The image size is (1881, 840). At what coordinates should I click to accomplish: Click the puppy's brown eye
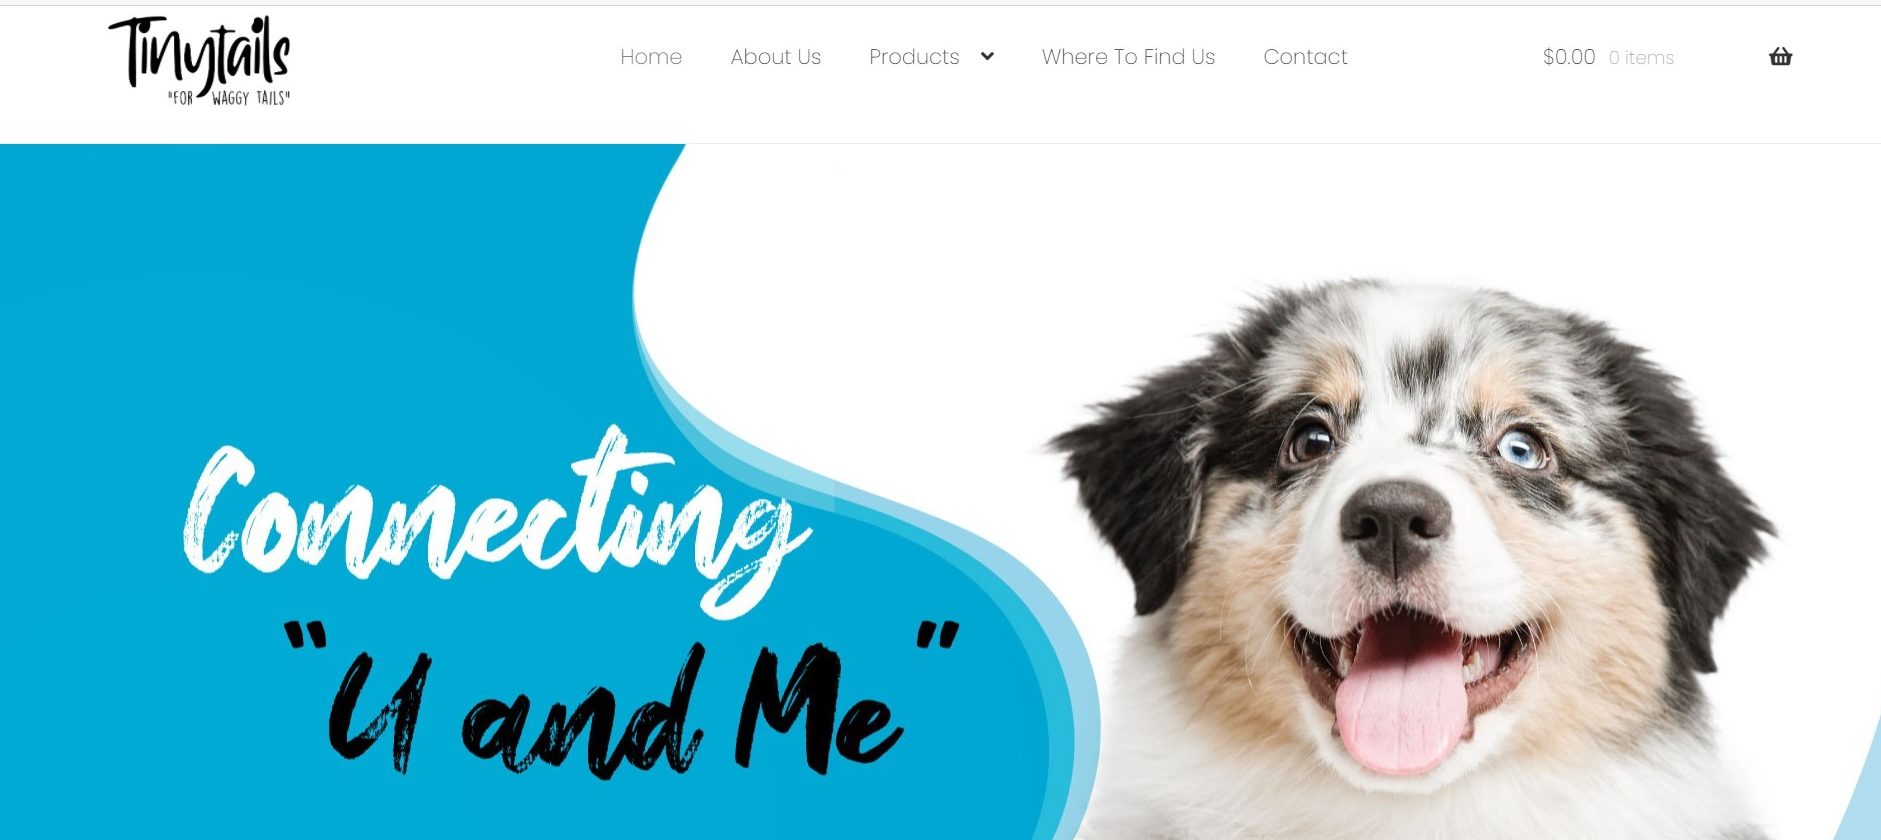point(1308,439)
